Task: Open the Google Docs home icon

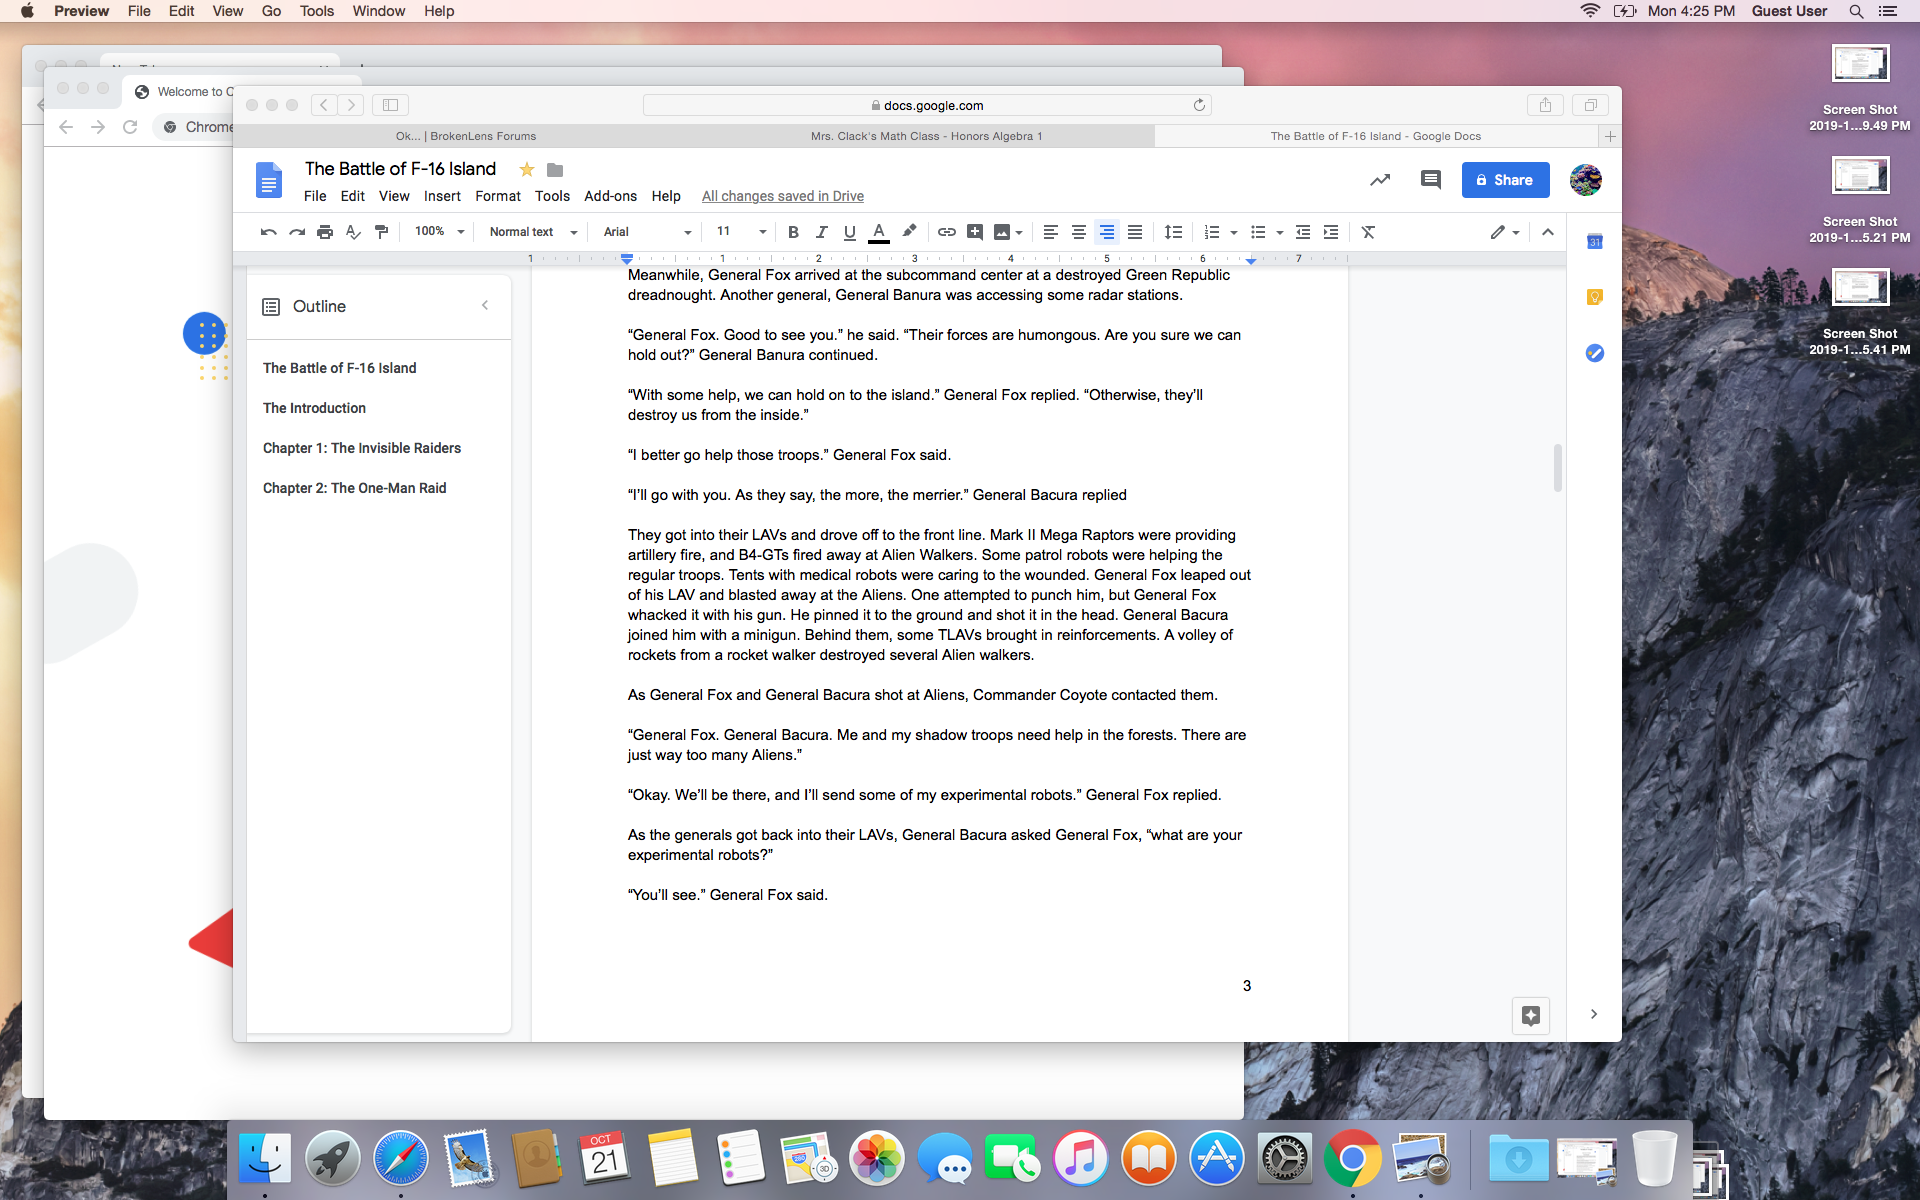Action: (268, 181)
